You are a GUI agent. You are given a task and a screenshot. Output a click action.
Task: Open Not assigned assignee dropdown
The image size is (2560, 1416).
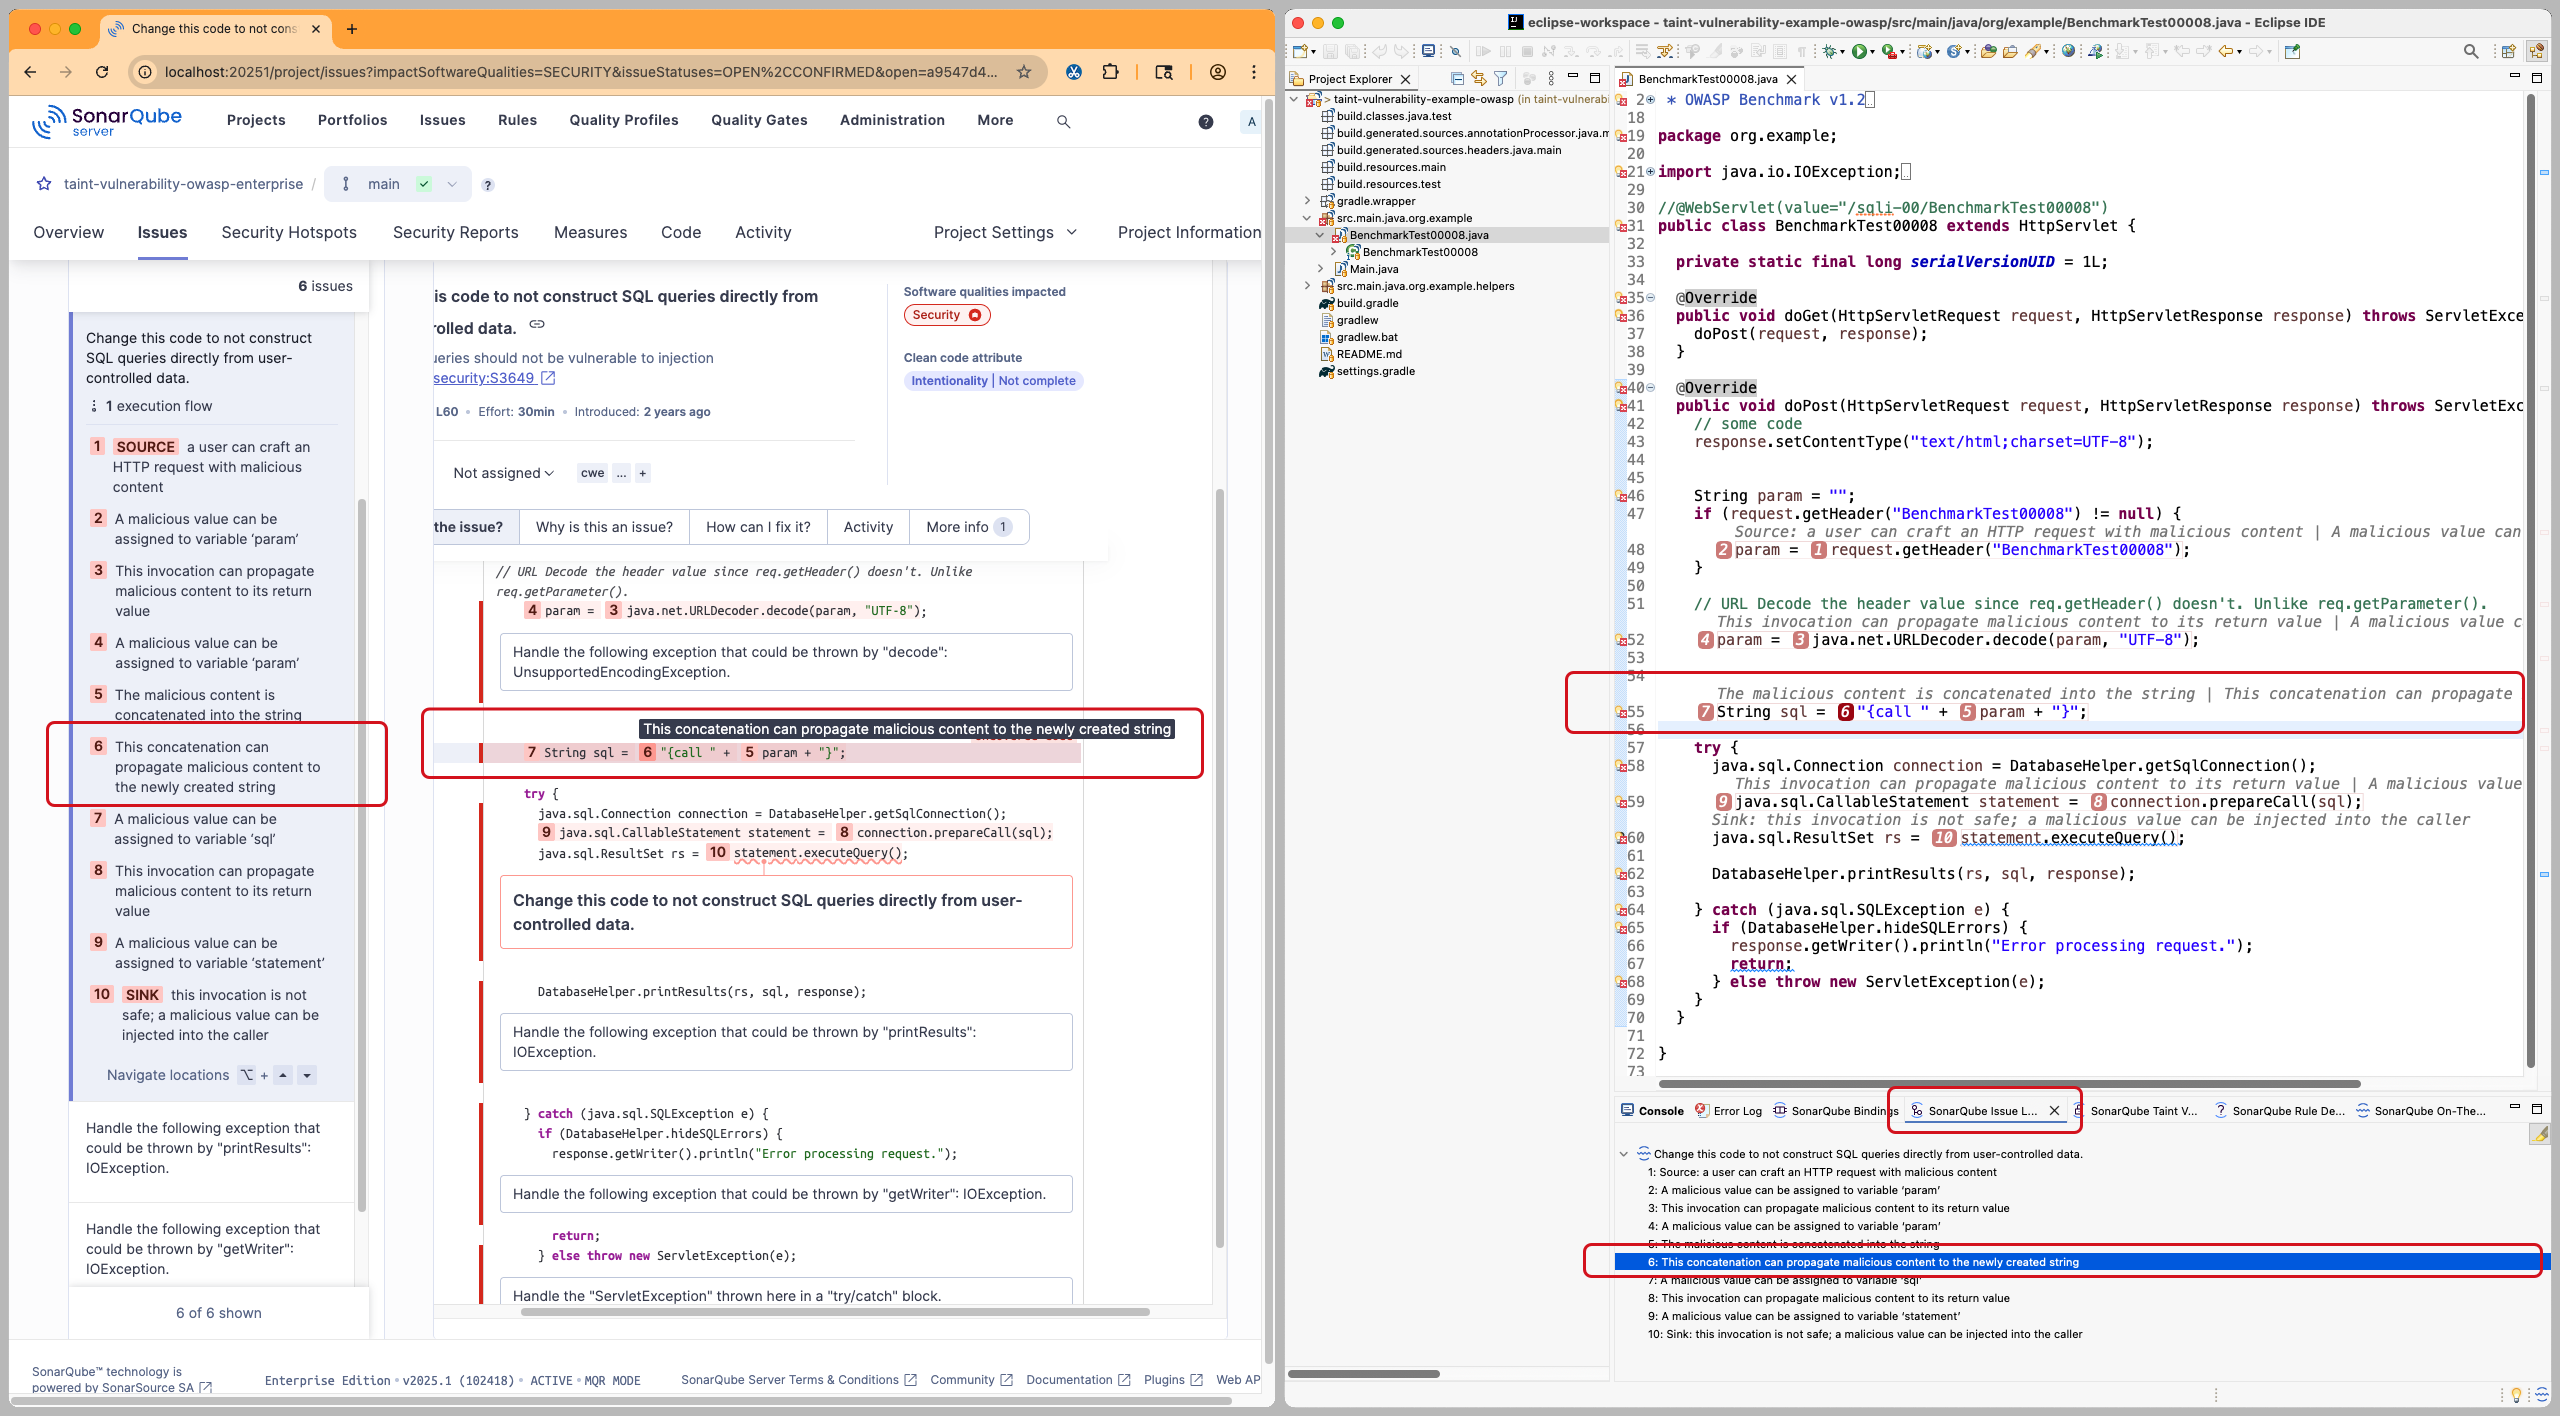503,473
